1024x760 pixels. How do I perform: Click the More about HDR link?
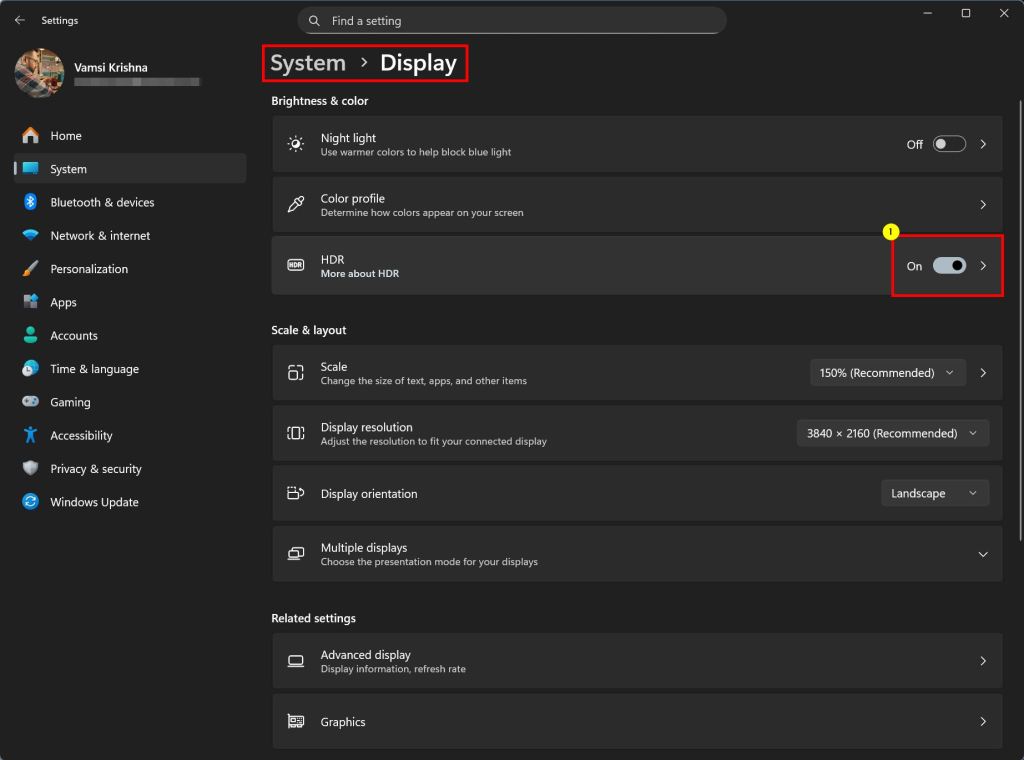click(x=359, y=274)
